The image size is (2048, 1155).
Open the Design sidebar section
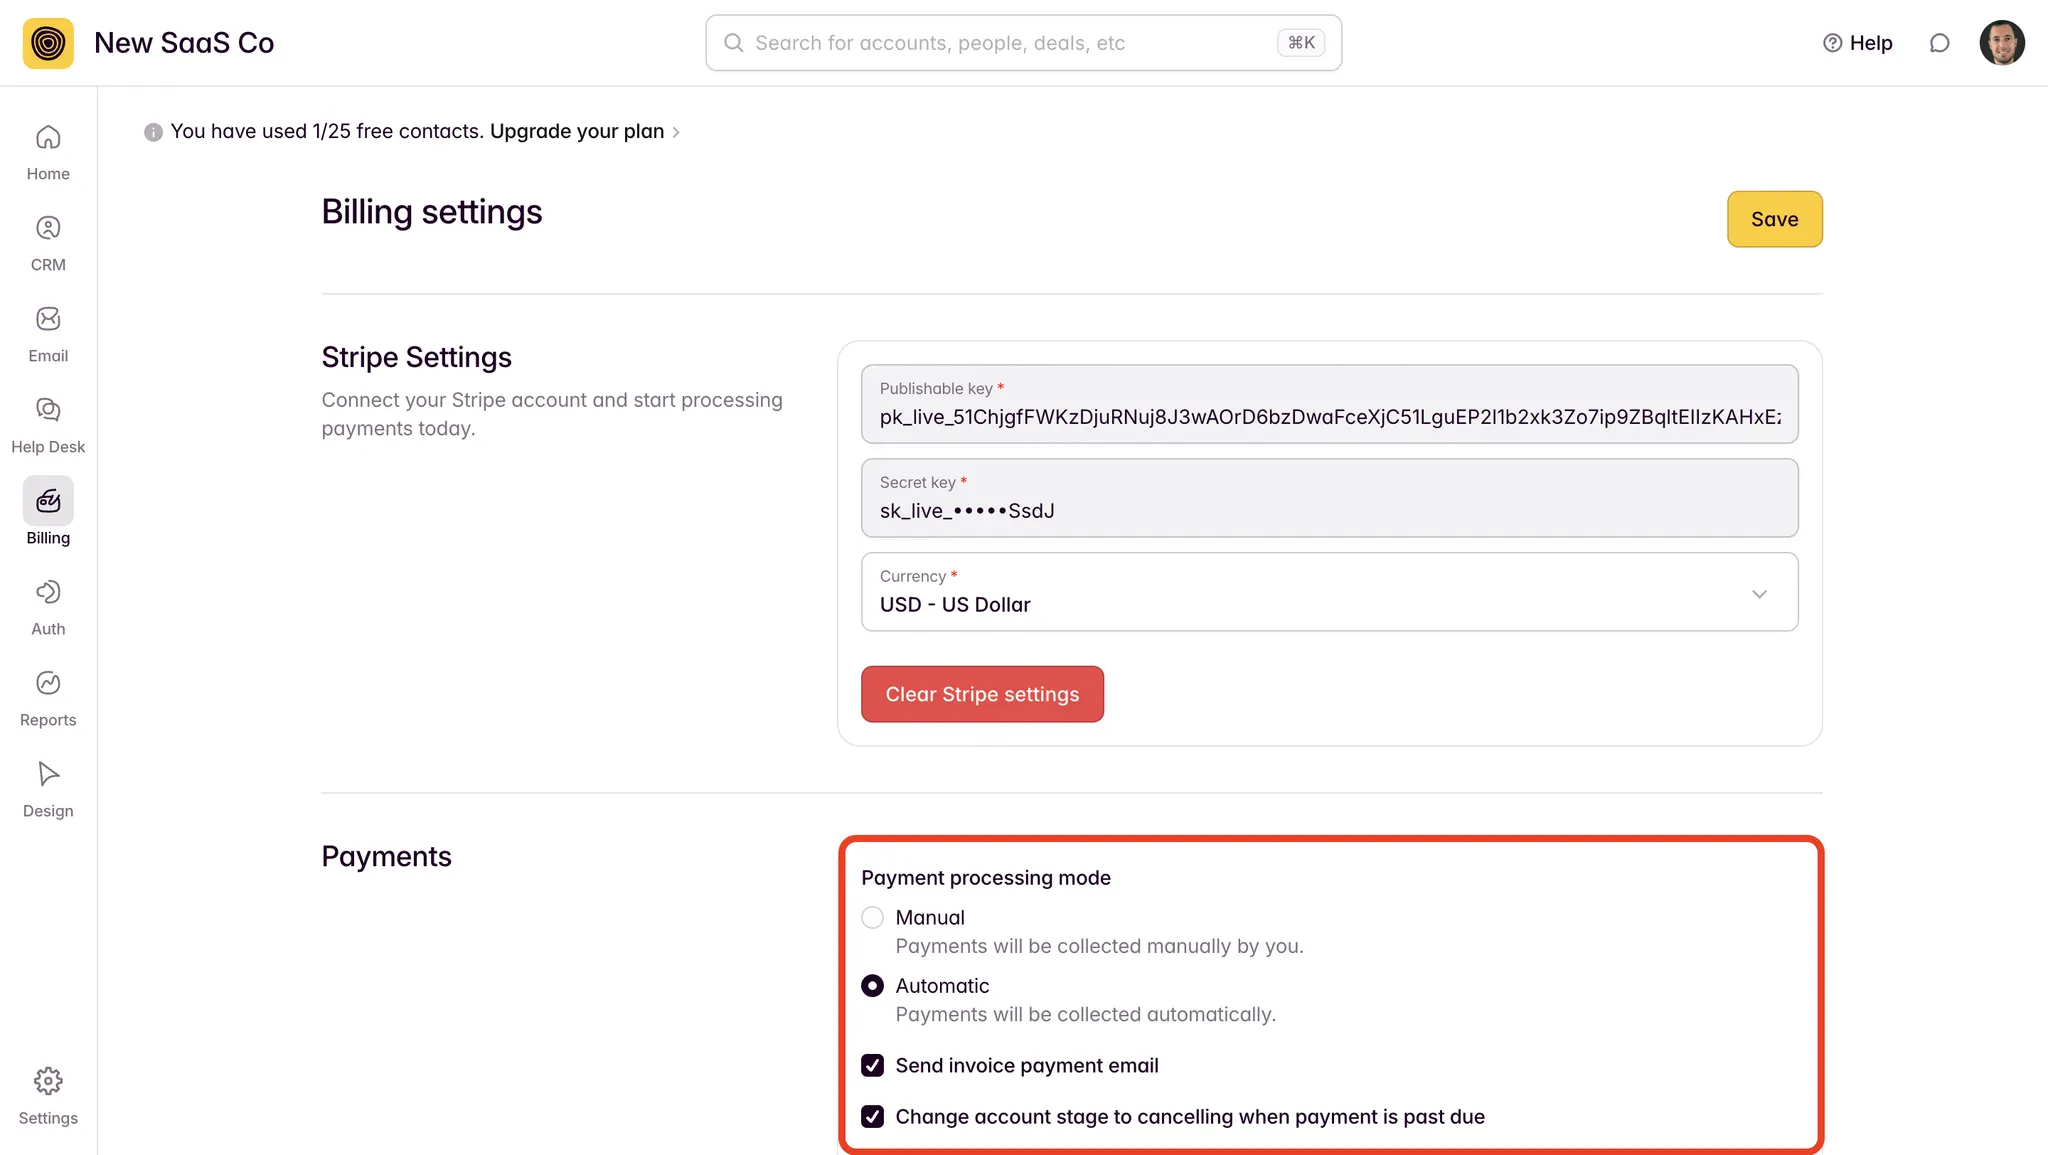(48, 775)
